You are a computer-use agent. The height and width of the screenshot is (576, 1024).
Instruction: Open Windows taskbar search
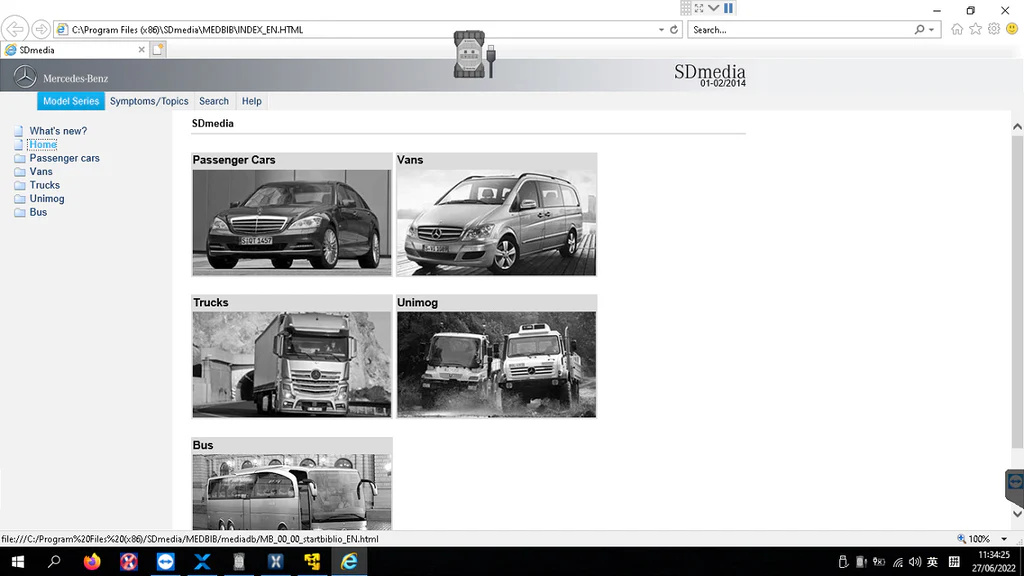(54, 562)
